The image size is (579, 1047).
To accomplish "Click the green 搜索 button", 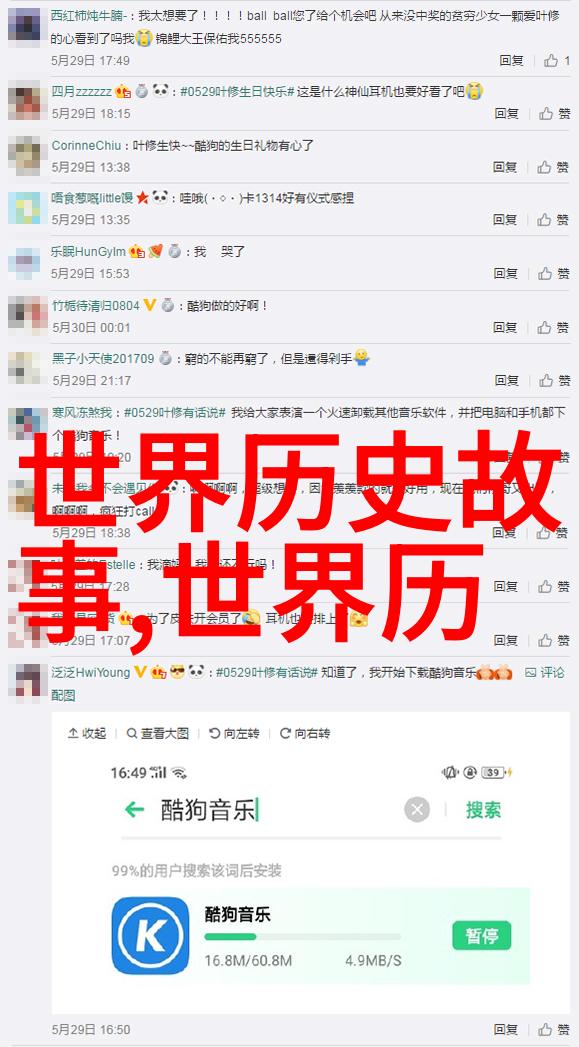I will click(484, 810).
